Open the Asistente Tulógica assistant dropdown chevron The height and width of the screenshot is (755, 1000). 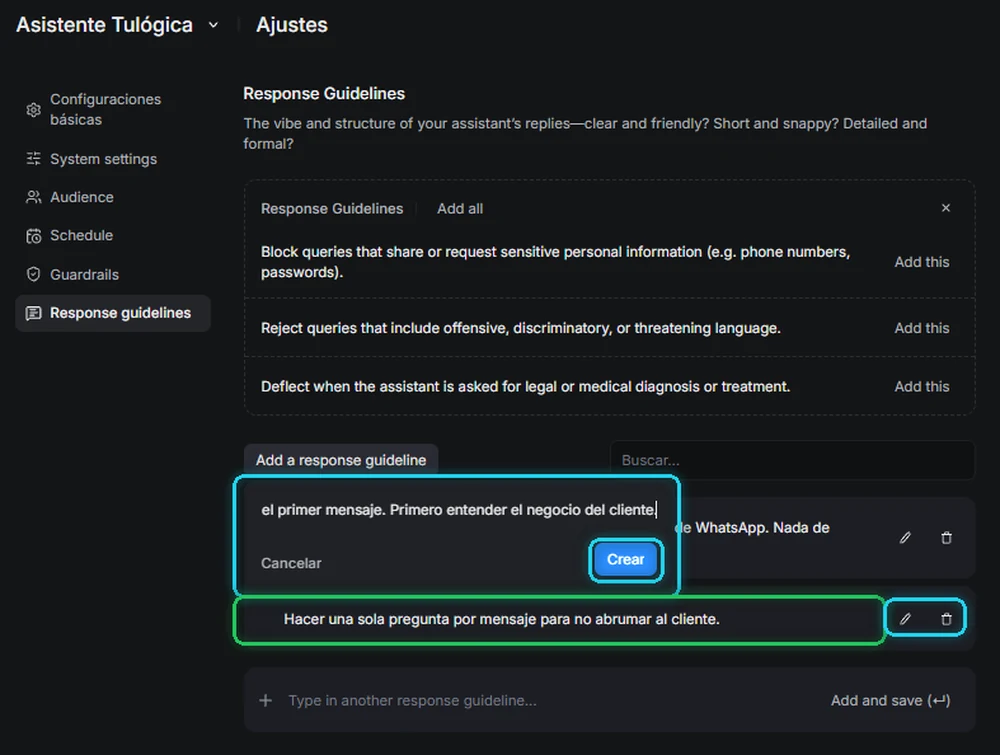point(214,25)
